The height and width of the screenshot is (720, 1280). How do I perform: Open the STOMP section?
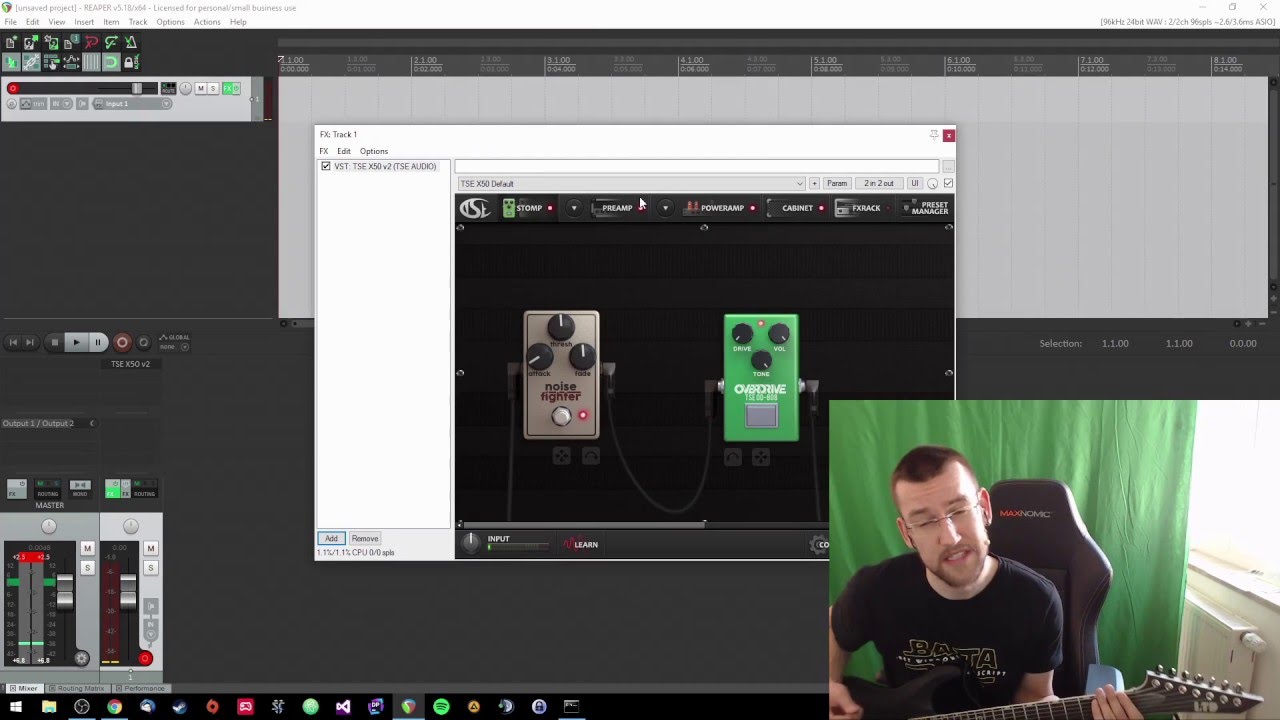tap(528, 208)
